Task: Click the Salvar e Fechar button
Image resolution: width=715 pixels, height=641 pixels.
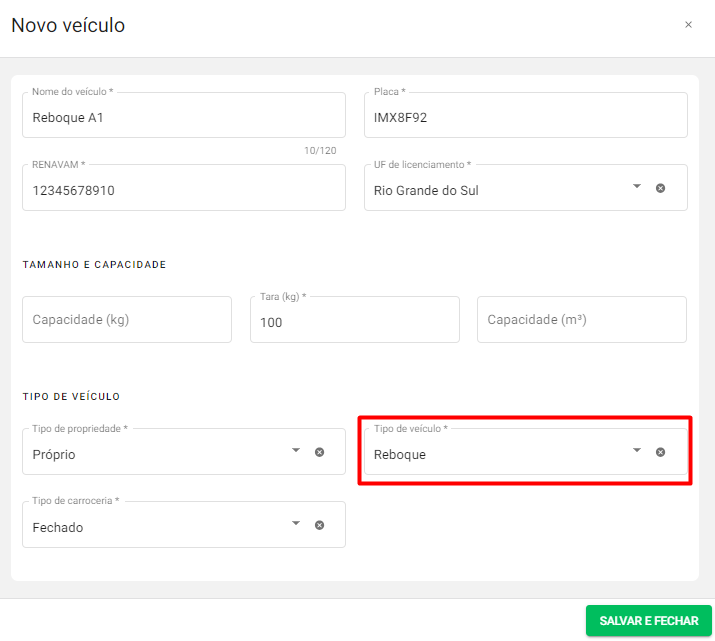Action: coord(648,621)
